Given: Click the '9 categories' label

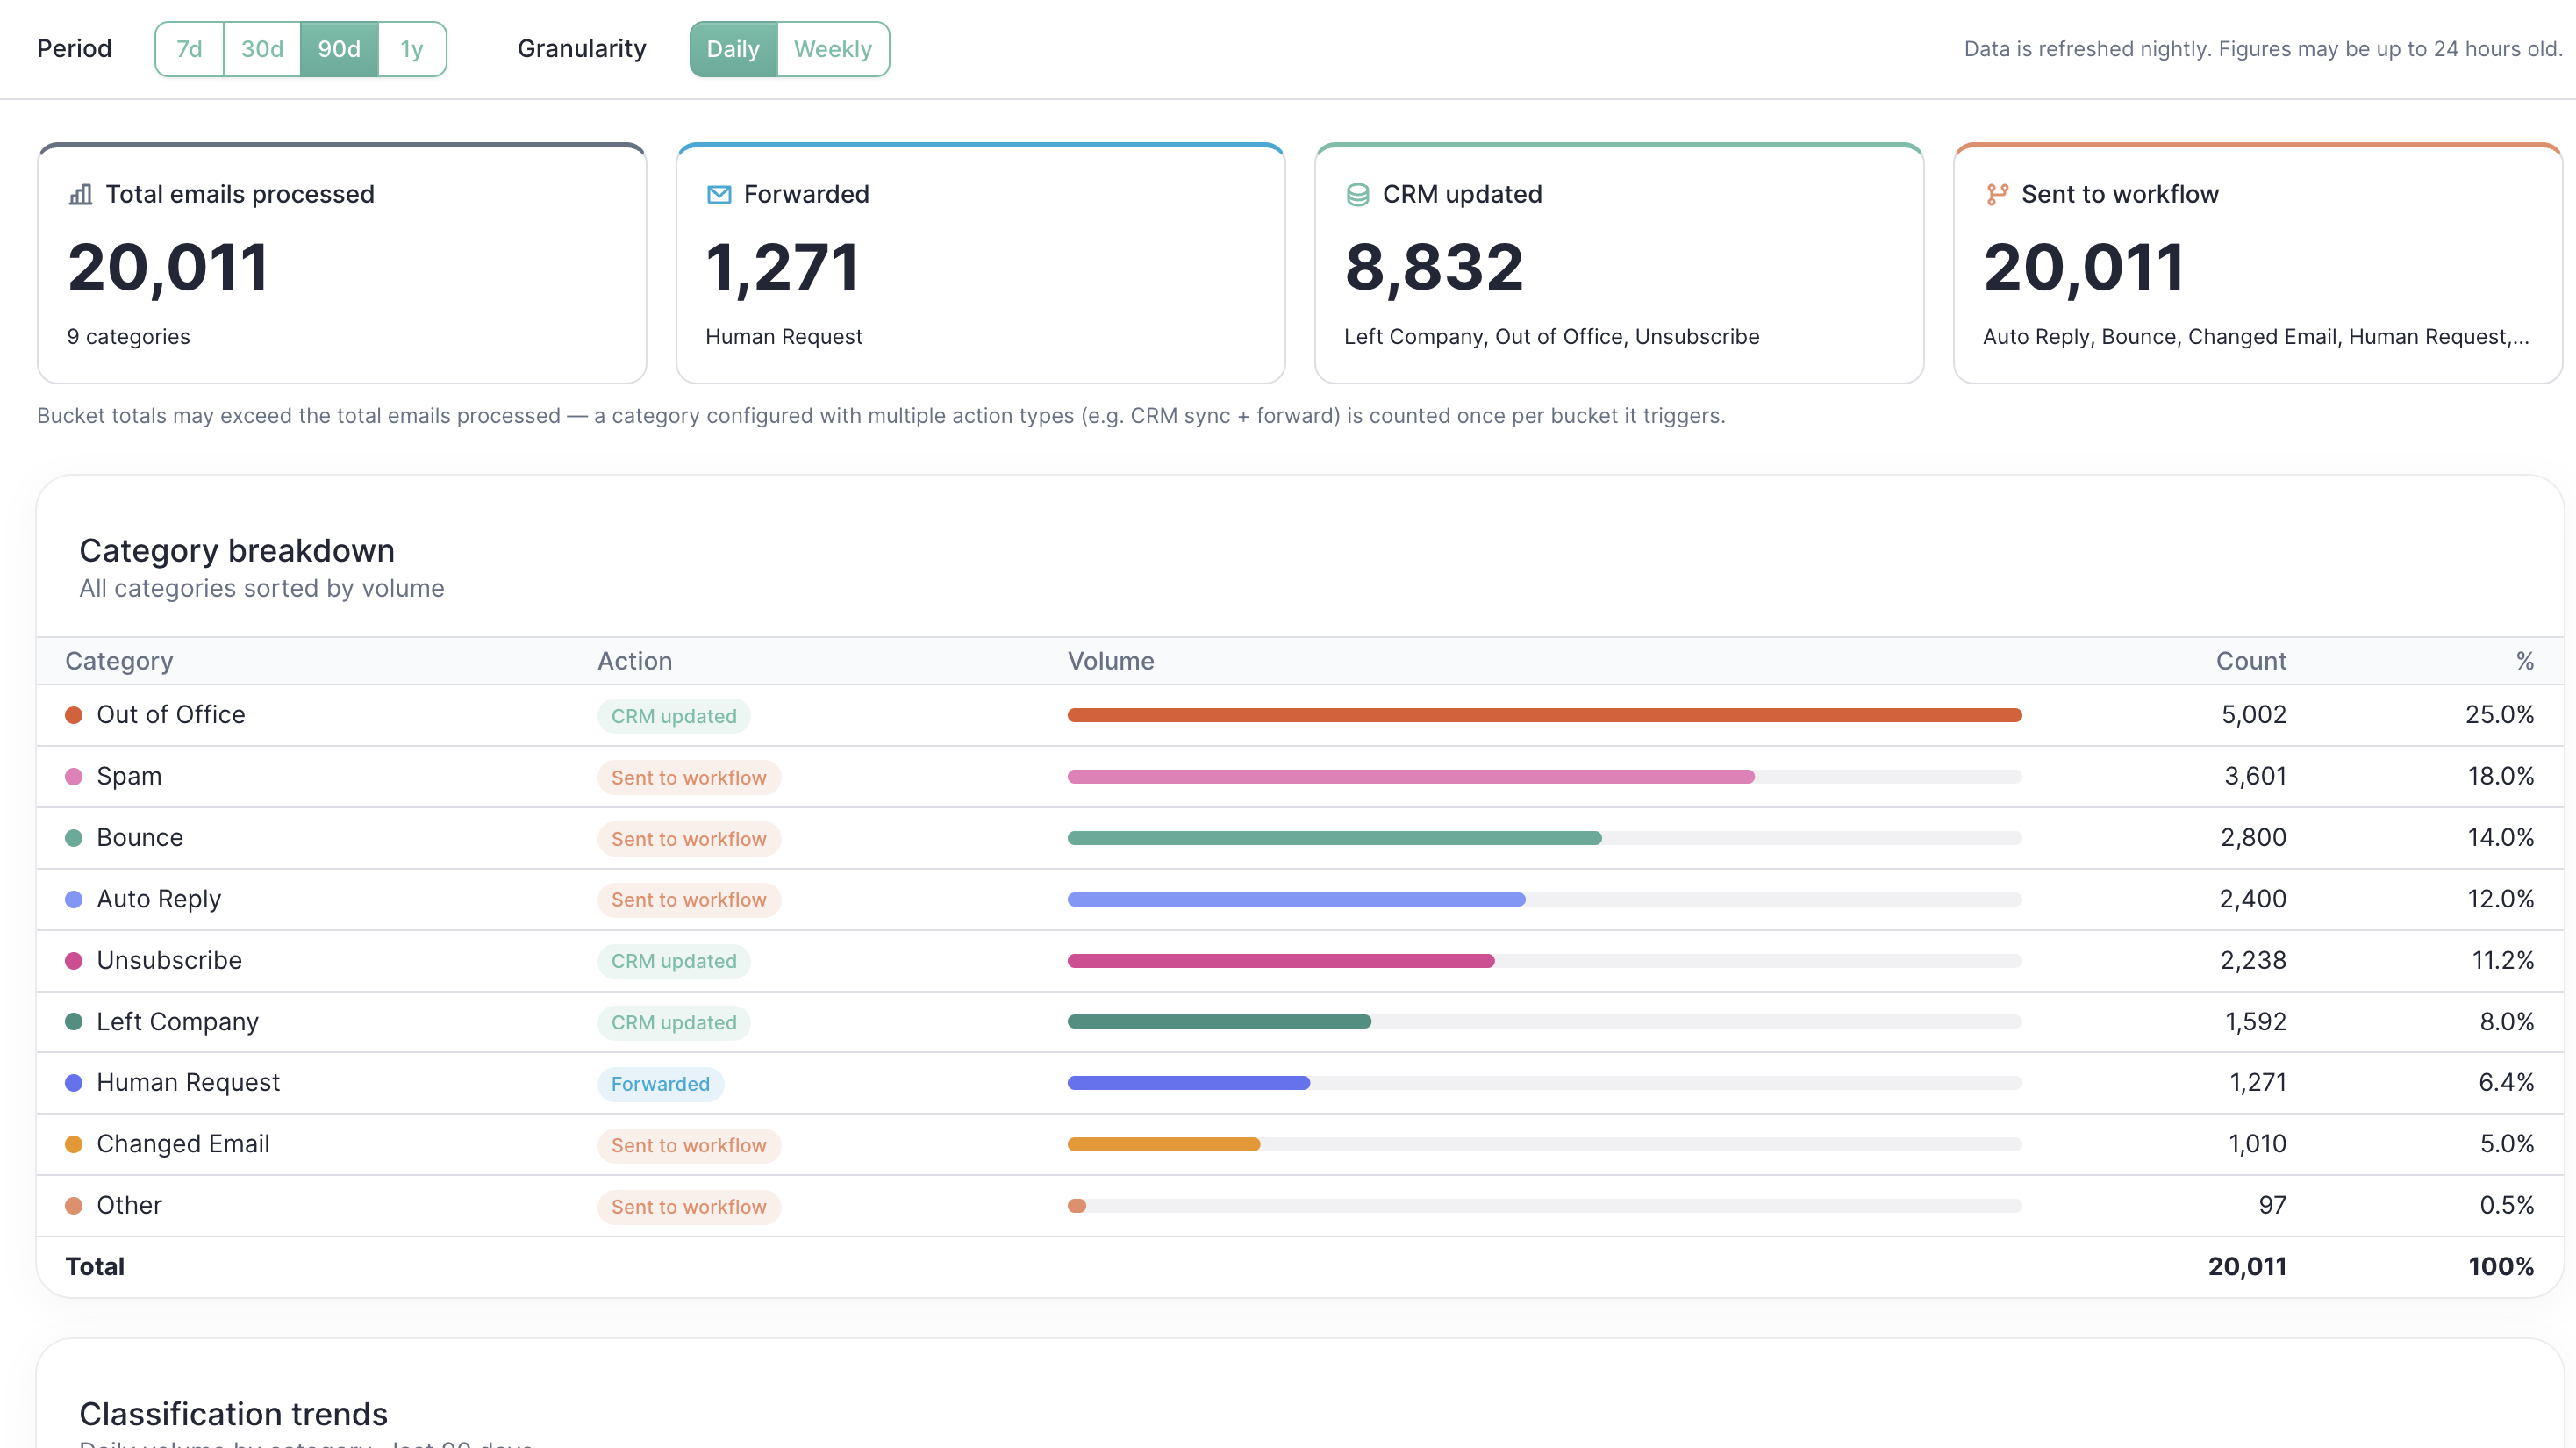Looking at the screenshot, I should (x=129, y=337).
